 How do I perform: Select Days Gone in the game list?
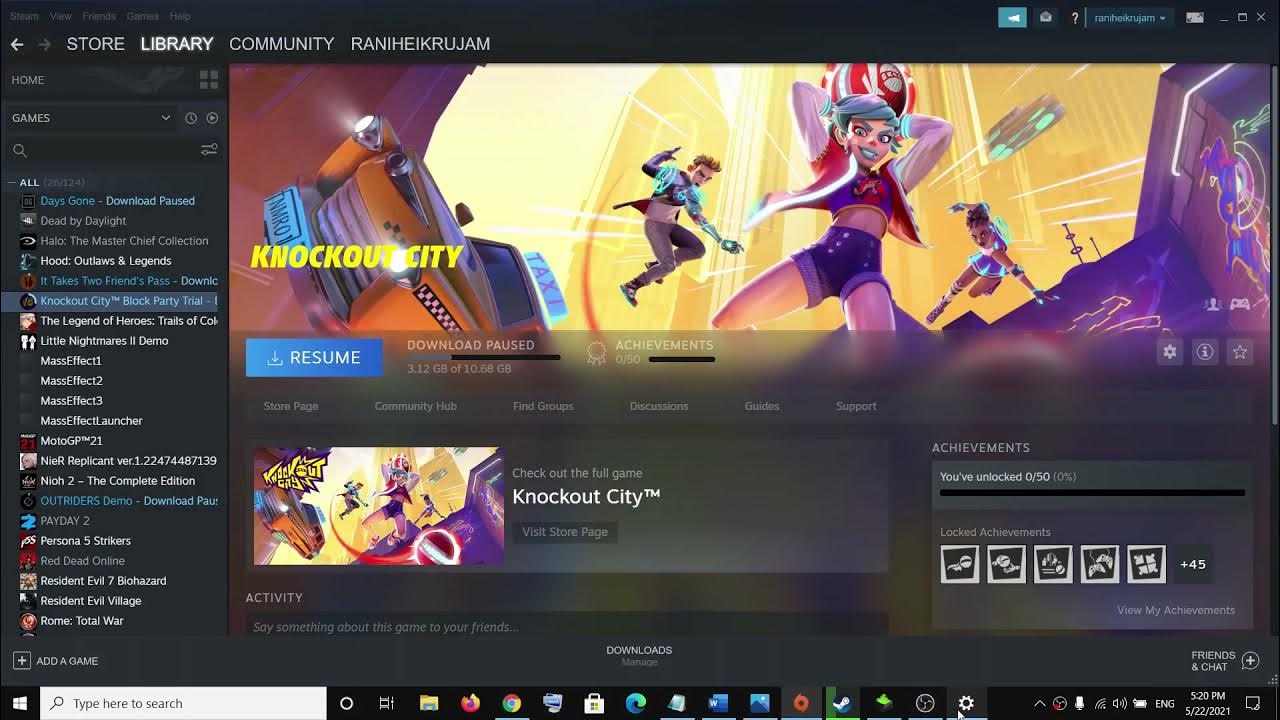point(118,201)
